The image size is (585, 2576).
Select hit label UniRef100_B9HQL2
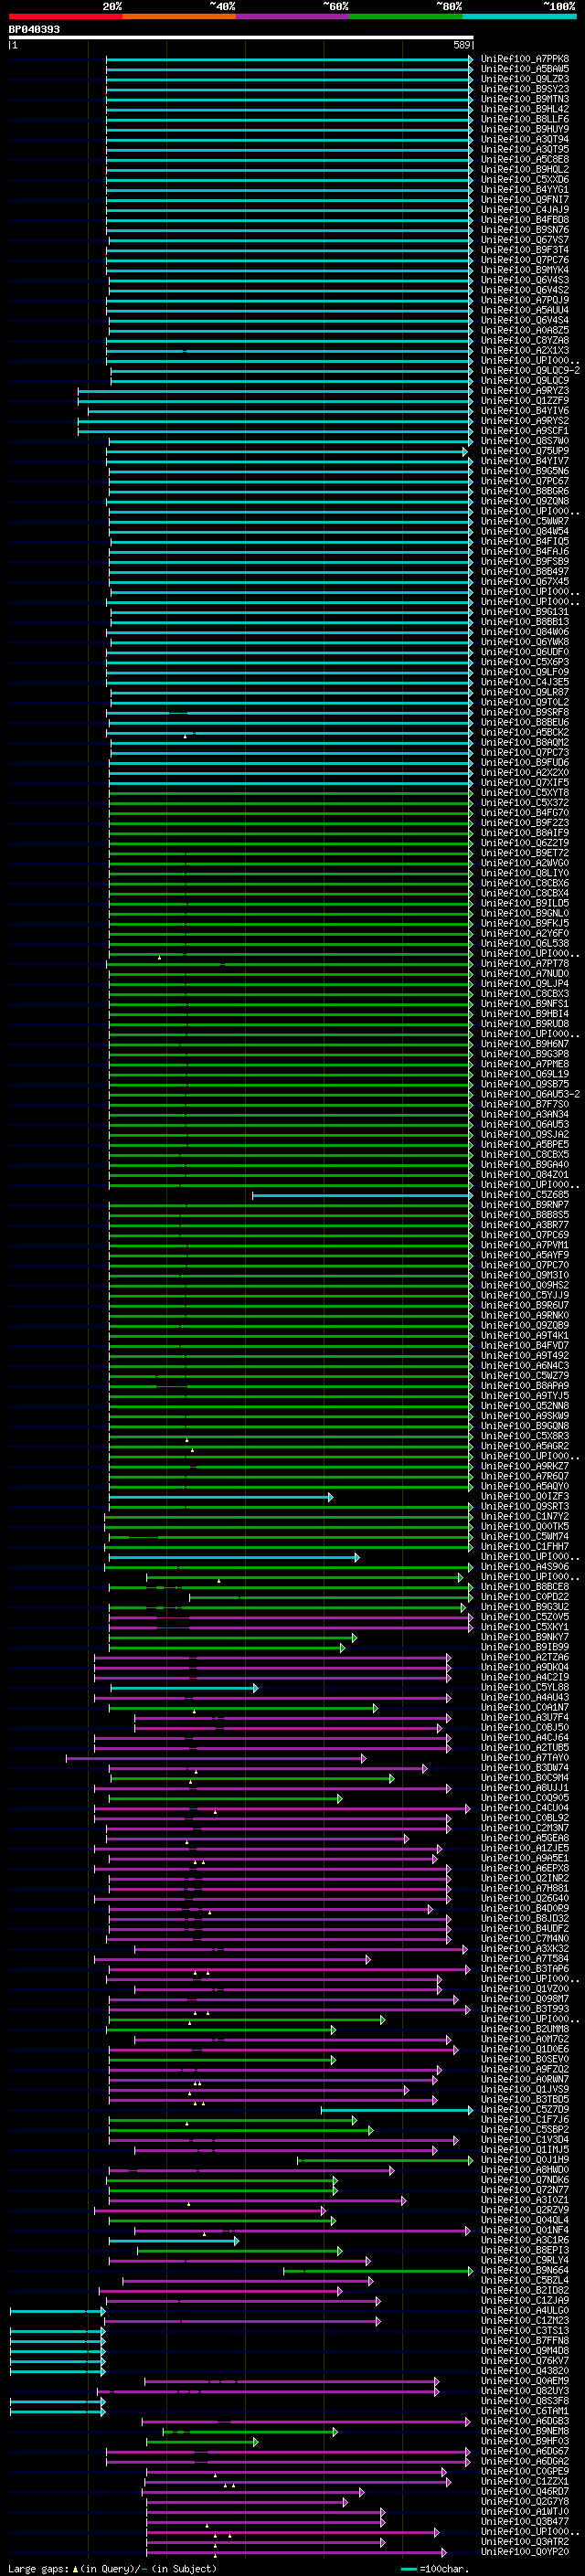pyautogui.click(x=524, y=169)
